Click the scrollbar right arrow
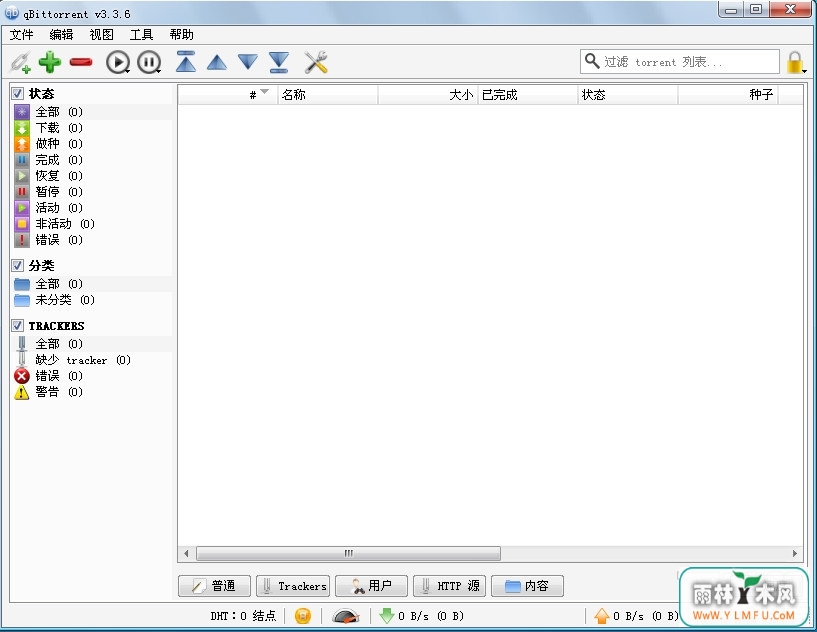817x632 pixels. (x=795, y=553)
